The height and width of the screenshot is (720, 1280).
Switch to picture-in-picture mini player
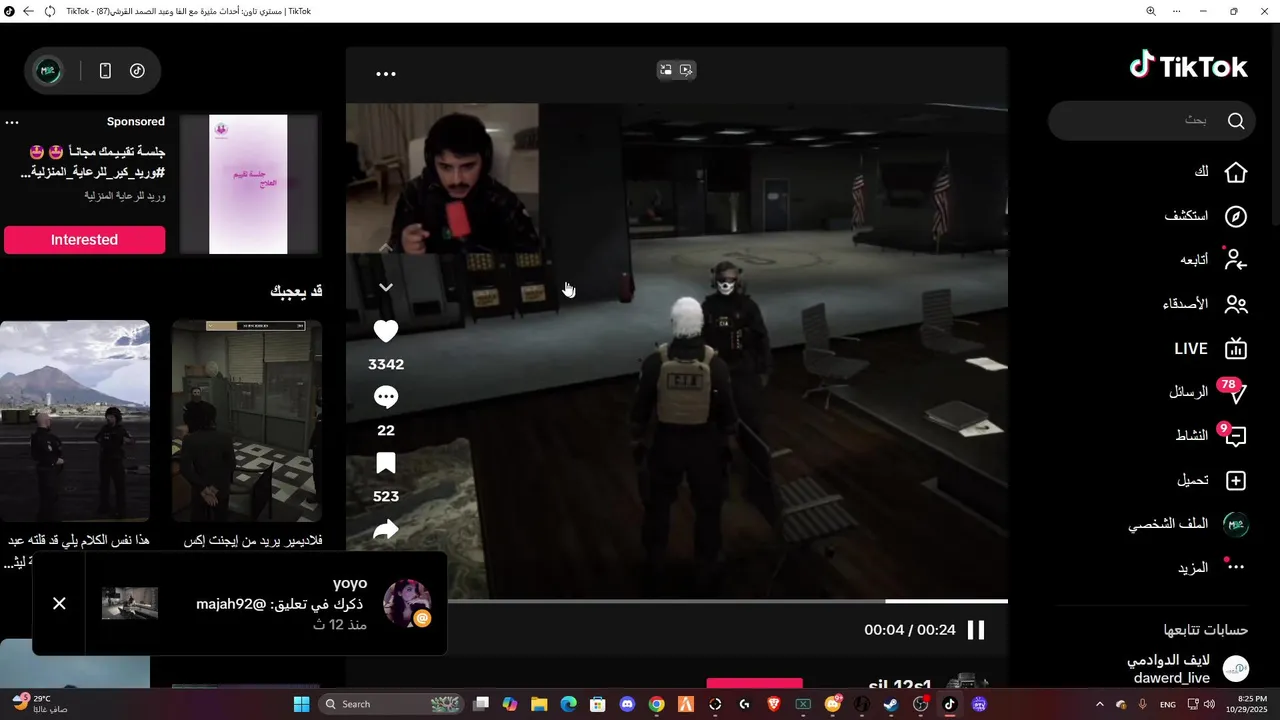point(666,70)
